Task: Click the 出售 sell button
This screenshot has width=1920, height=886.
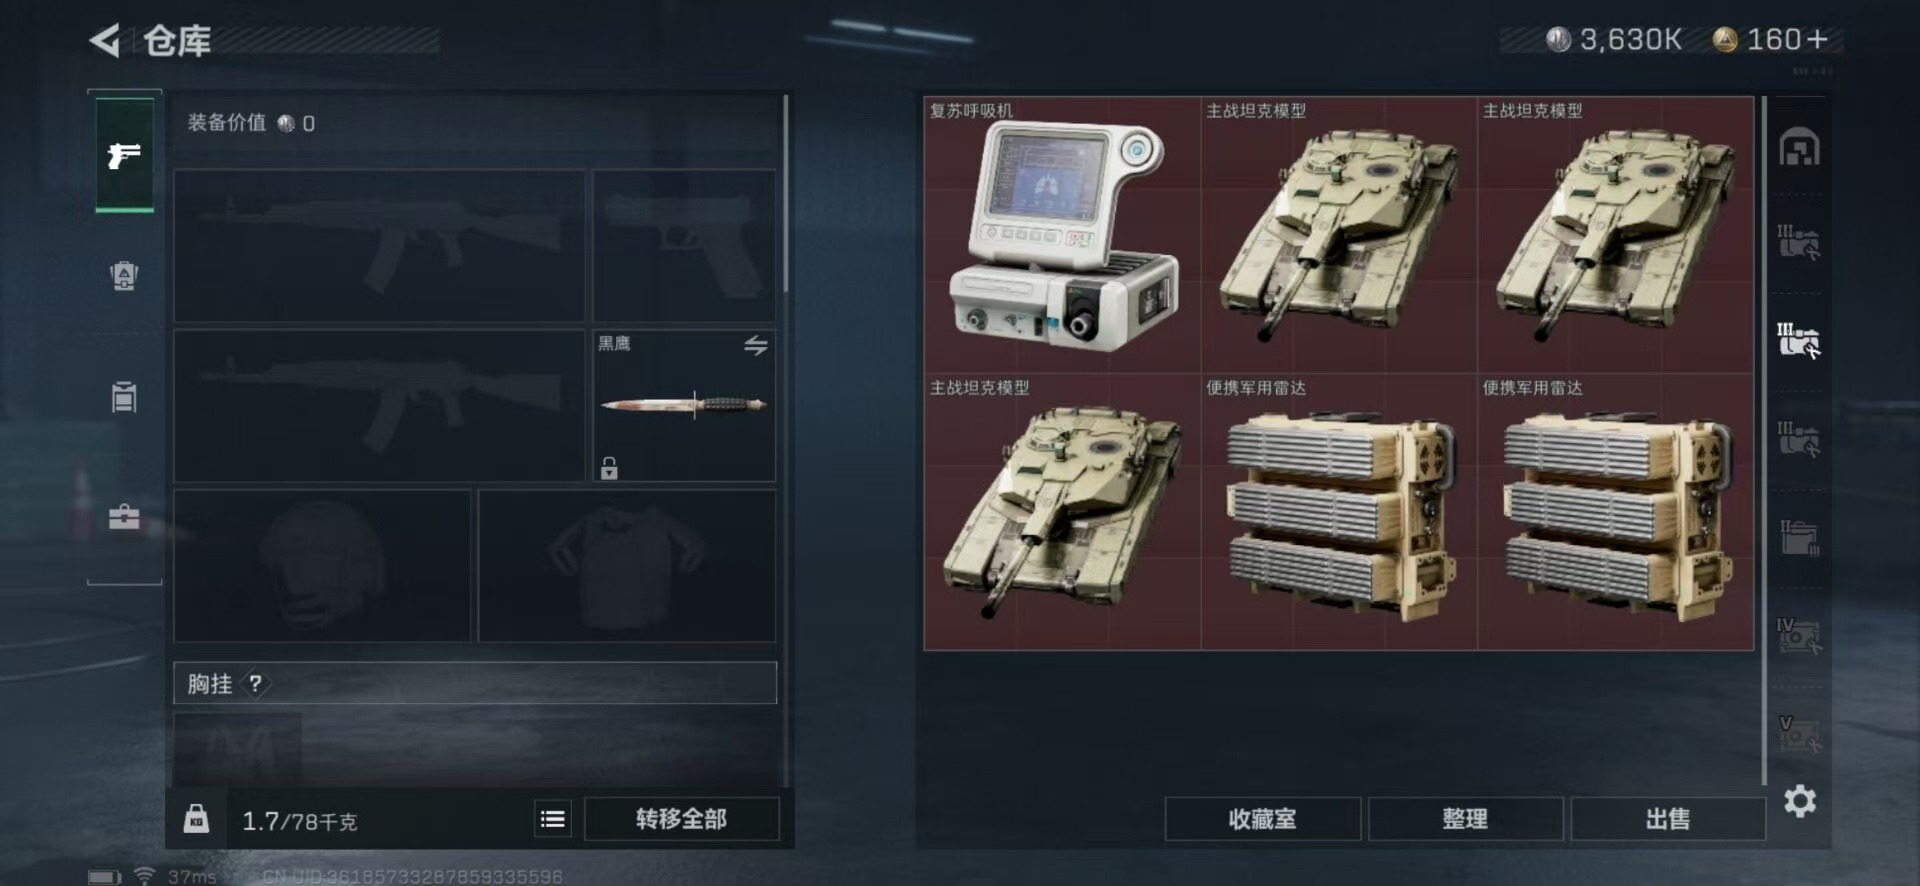Action: point(1668,819)
